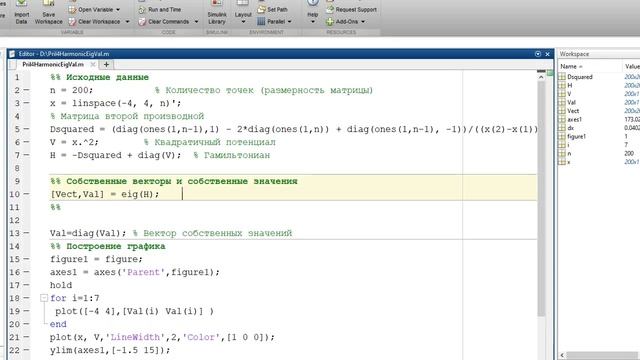Click the 'hold' command on line 17
The height and width of the screenshot is (360, 640).
(x=61, y=285)
